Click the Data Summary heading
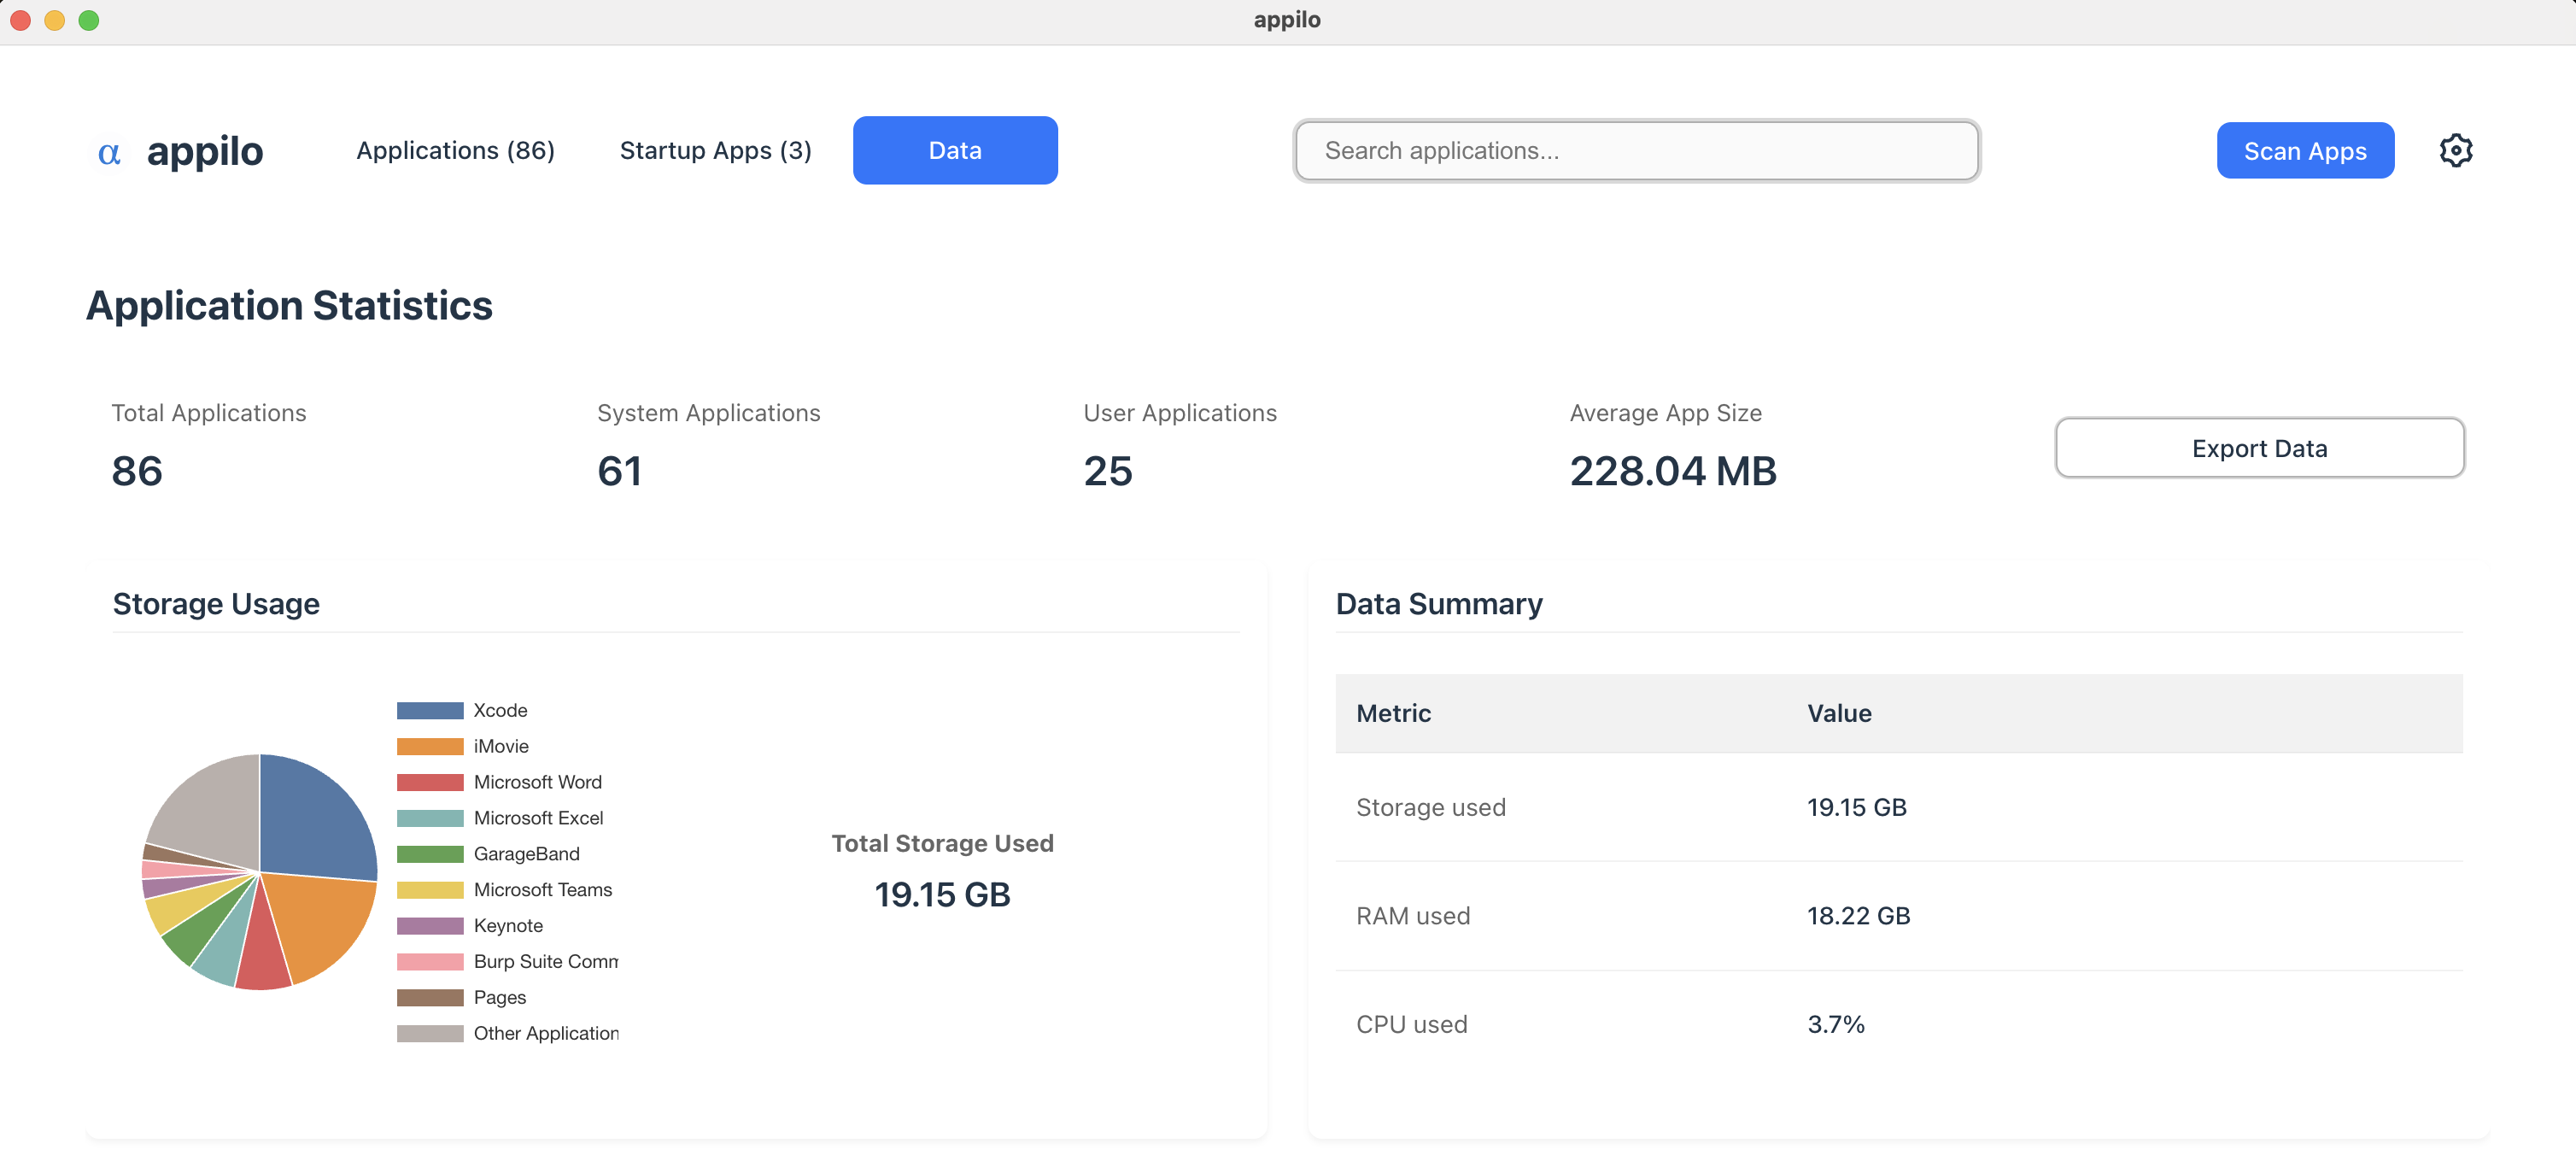The image size is (2576, 1167). point(1439,604)
